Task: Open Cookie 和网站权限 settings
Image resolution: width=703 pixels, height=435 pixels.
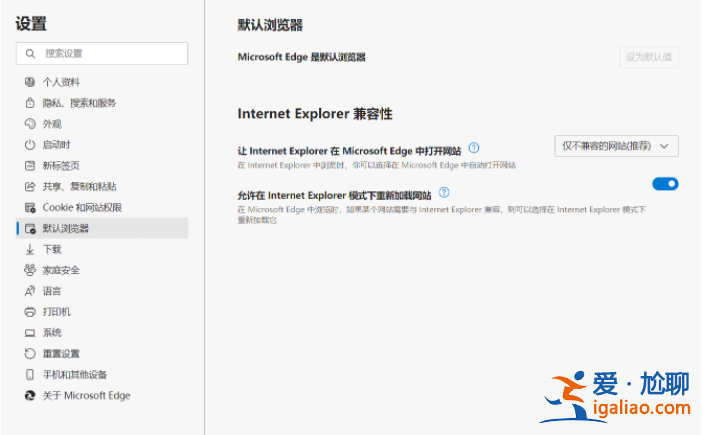Action: [x=102, y=208]
